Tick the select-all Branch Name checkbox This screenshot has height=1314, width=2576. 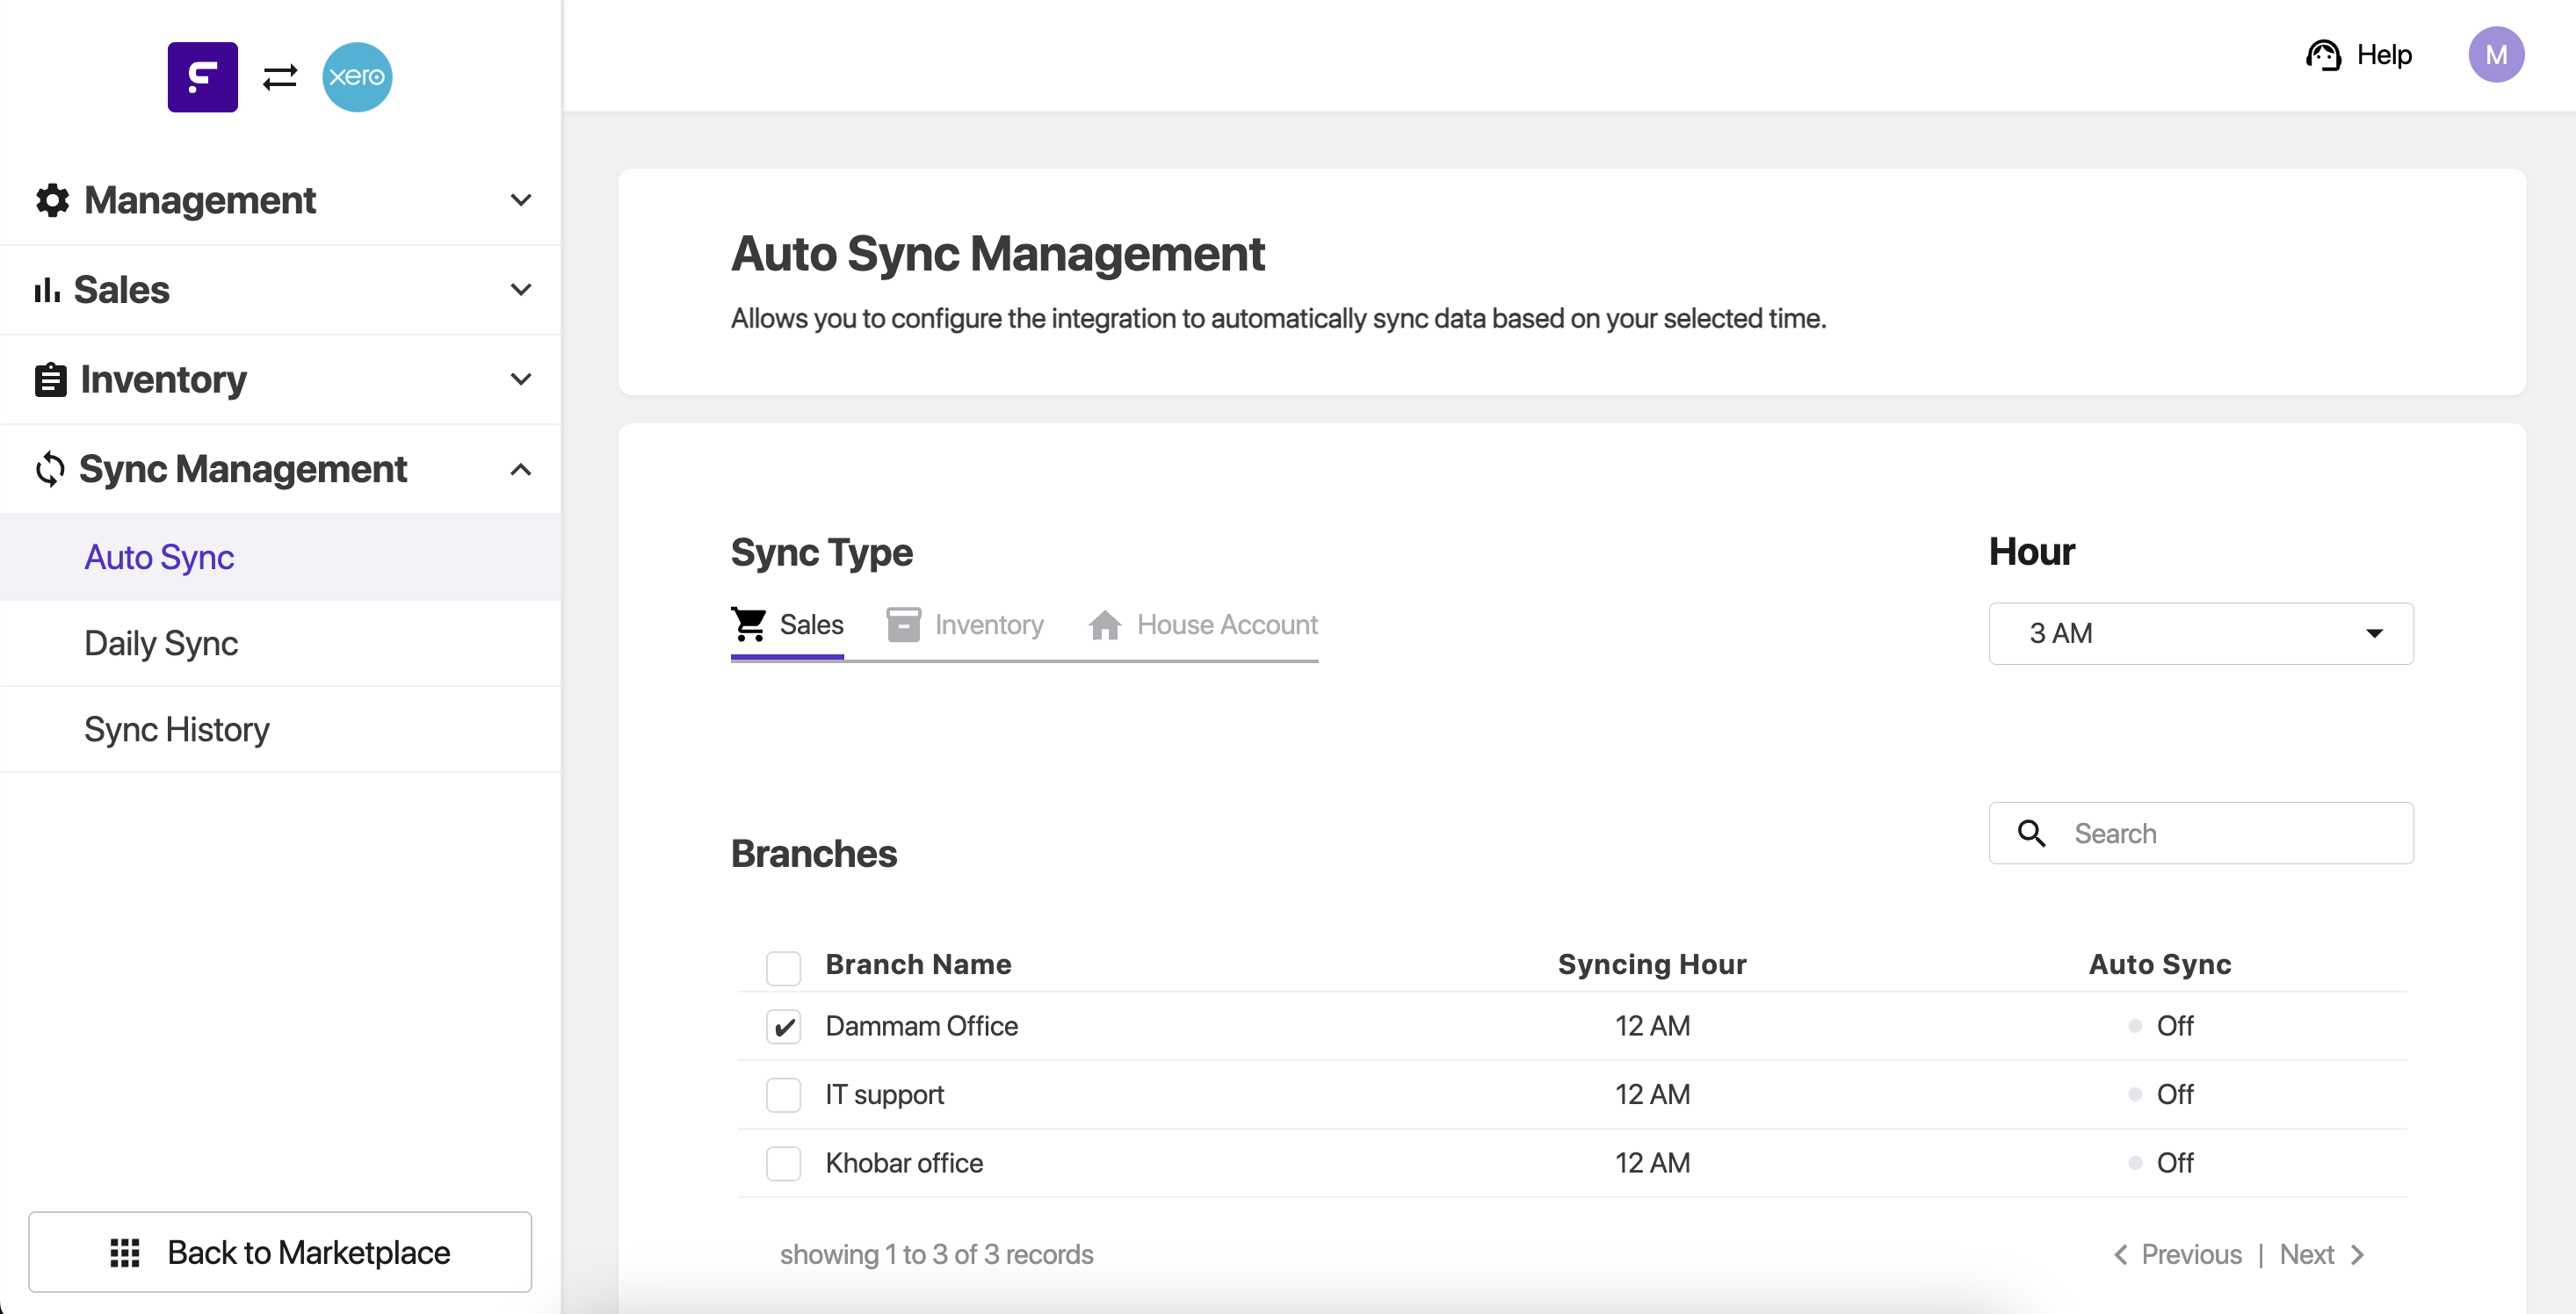pyautogui.click(x=783, y=967)
